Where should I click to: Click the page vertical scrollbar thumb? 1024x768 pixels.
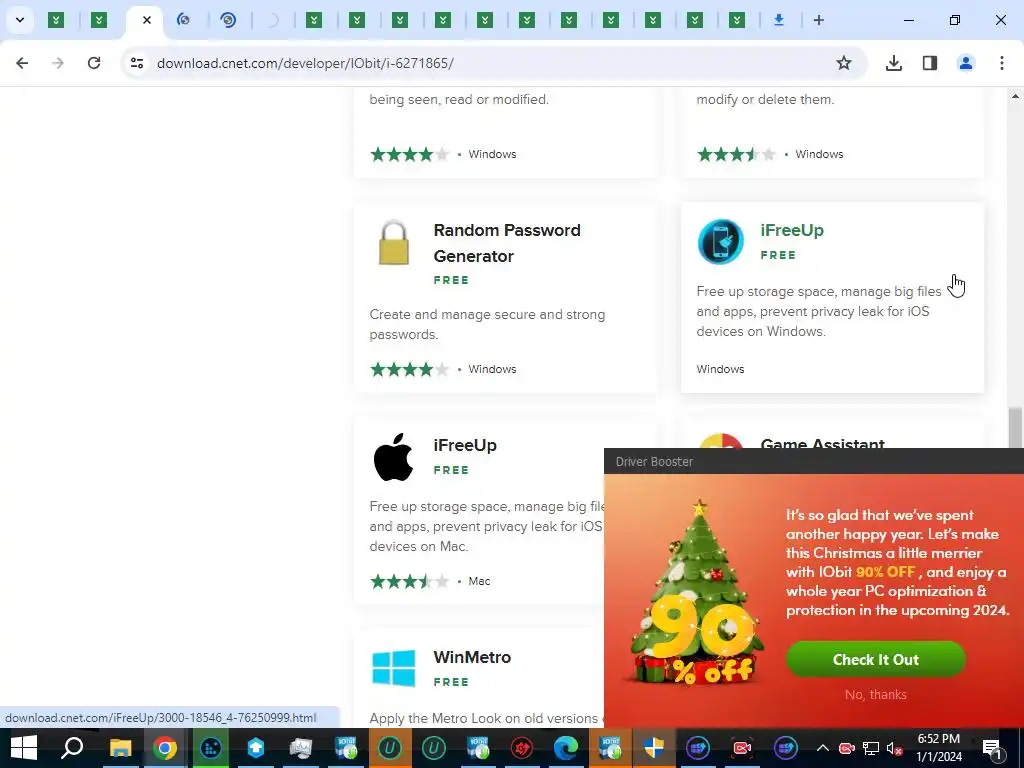tap(1015, 428)
